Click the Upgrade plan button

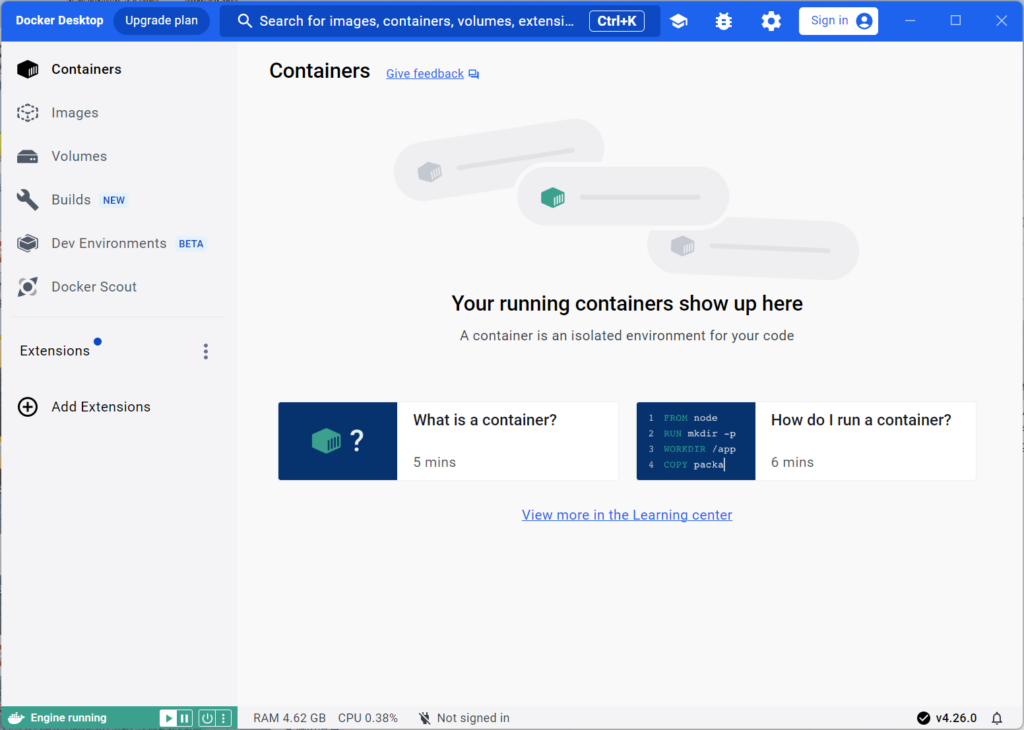(x=161, y=21)
